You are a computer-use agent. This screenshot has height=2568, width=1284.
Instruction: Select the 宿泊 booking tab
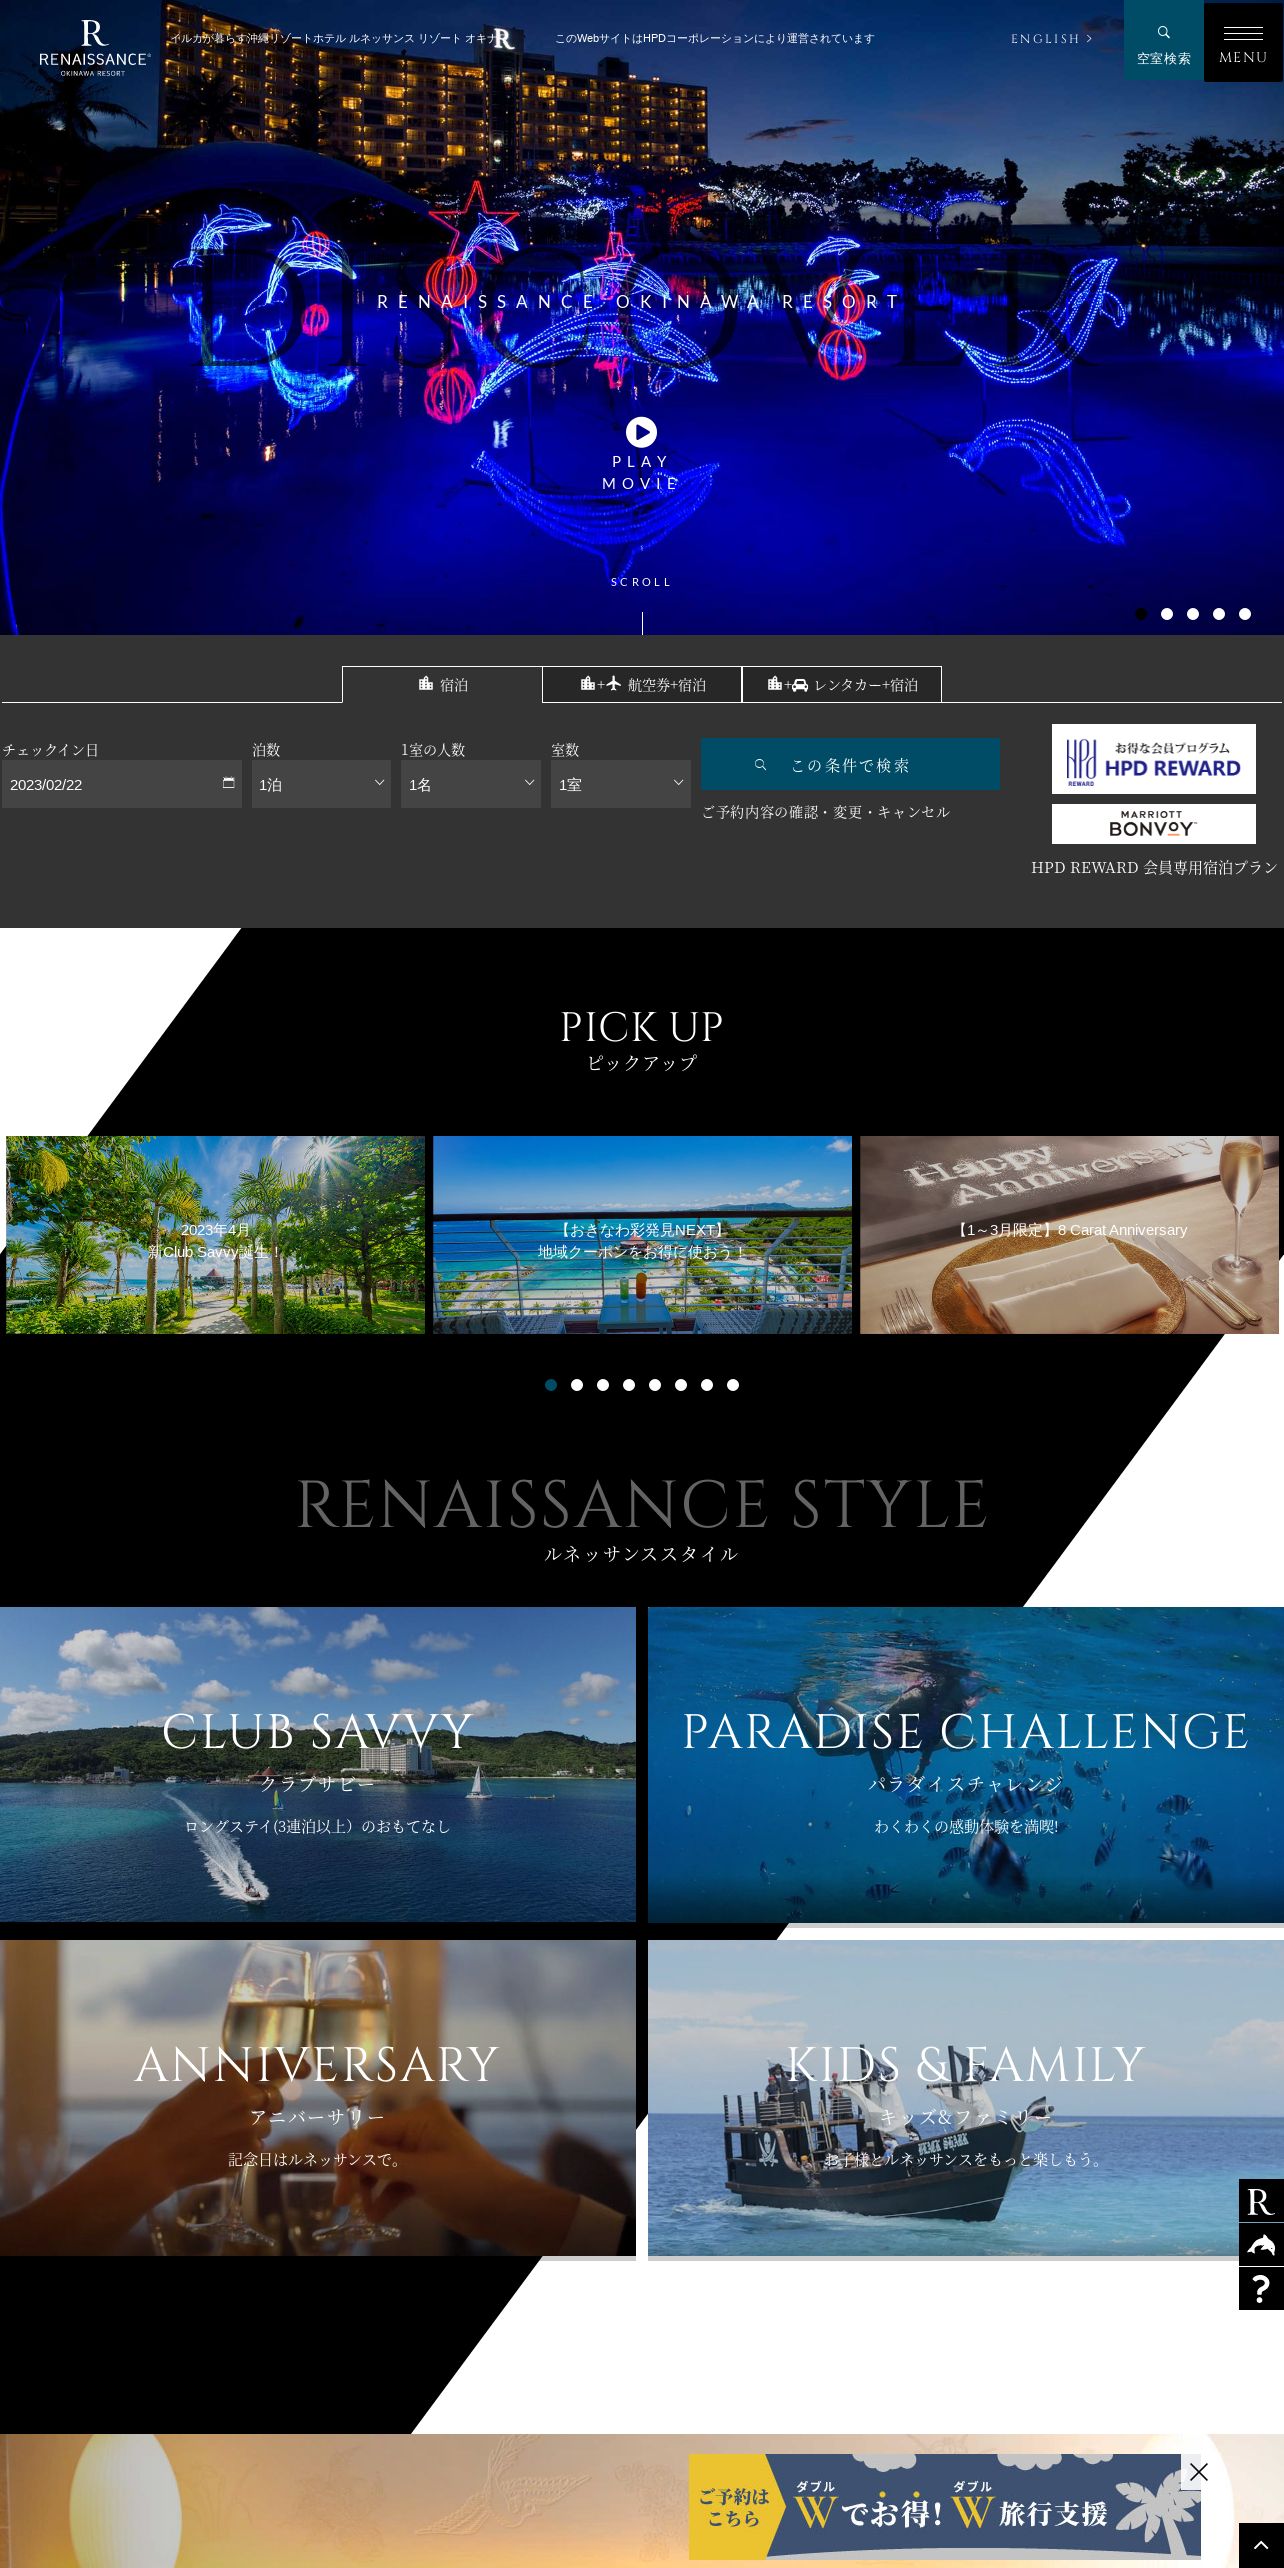click(x=442, y=684)
